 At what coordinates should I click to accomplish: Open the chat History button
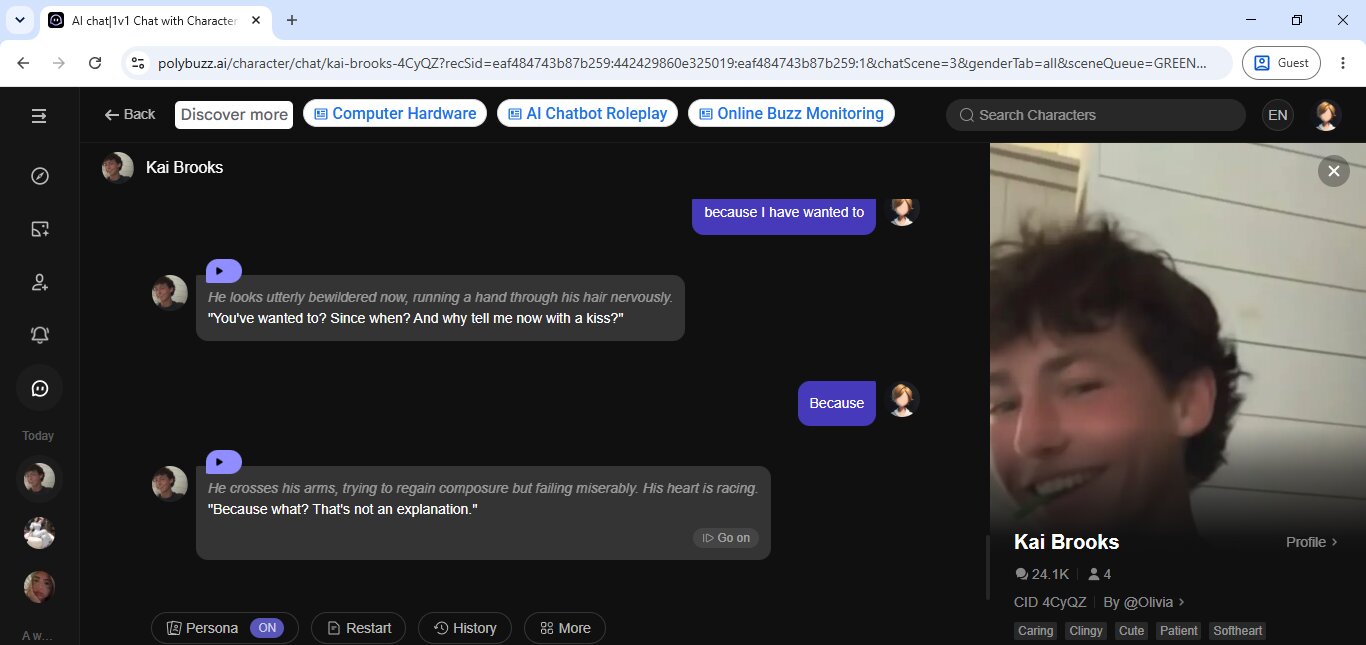465,628
